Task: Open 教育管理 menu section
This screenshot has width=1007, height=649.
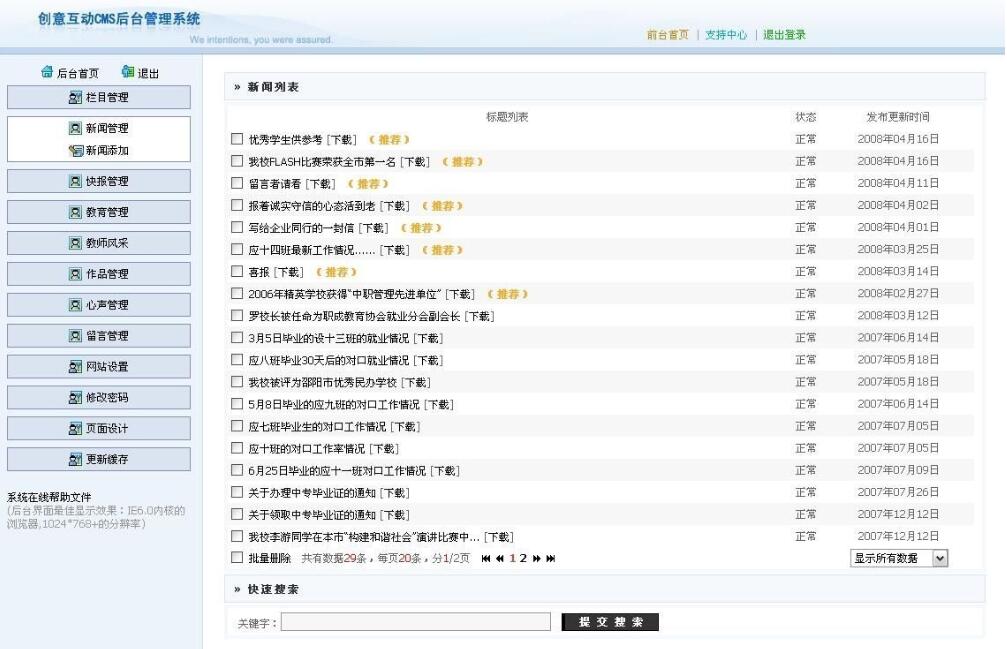Action: (x=99, y=212)
